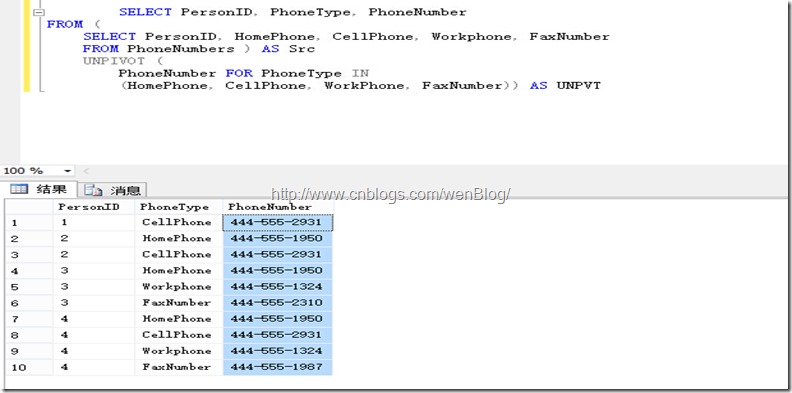The height and width of the screenshot is (393, 792).
Task: Select row header 1 in results grid
Action: [x=28, y=223]
